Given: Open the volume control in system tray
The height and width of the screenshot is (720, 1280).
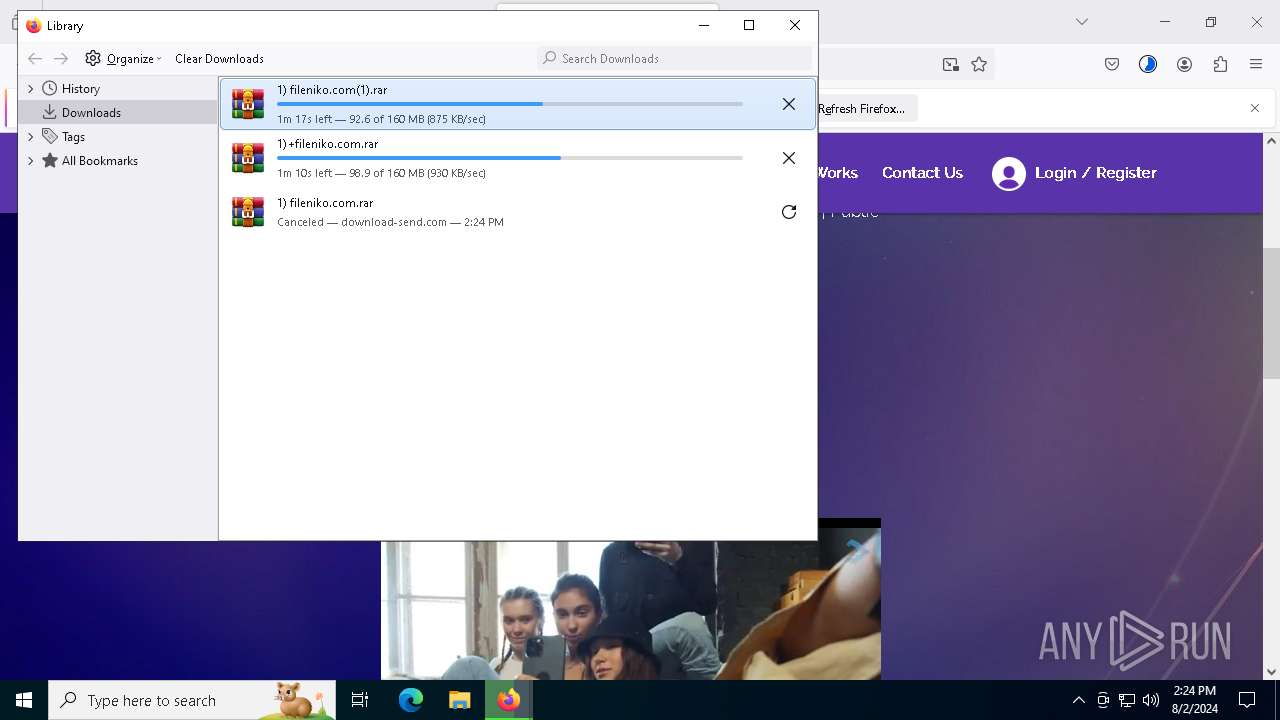Looking at the screenshot, I should click(x=1151, y=700).
